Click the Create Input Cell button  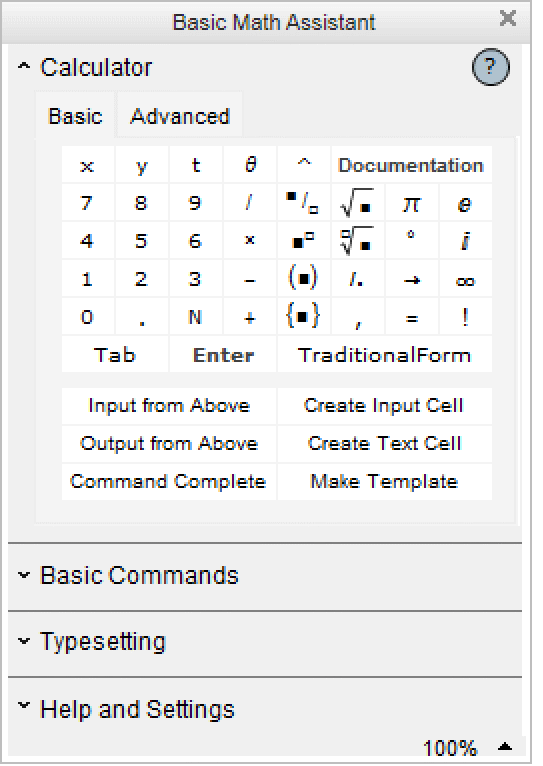tap(384, 405)
